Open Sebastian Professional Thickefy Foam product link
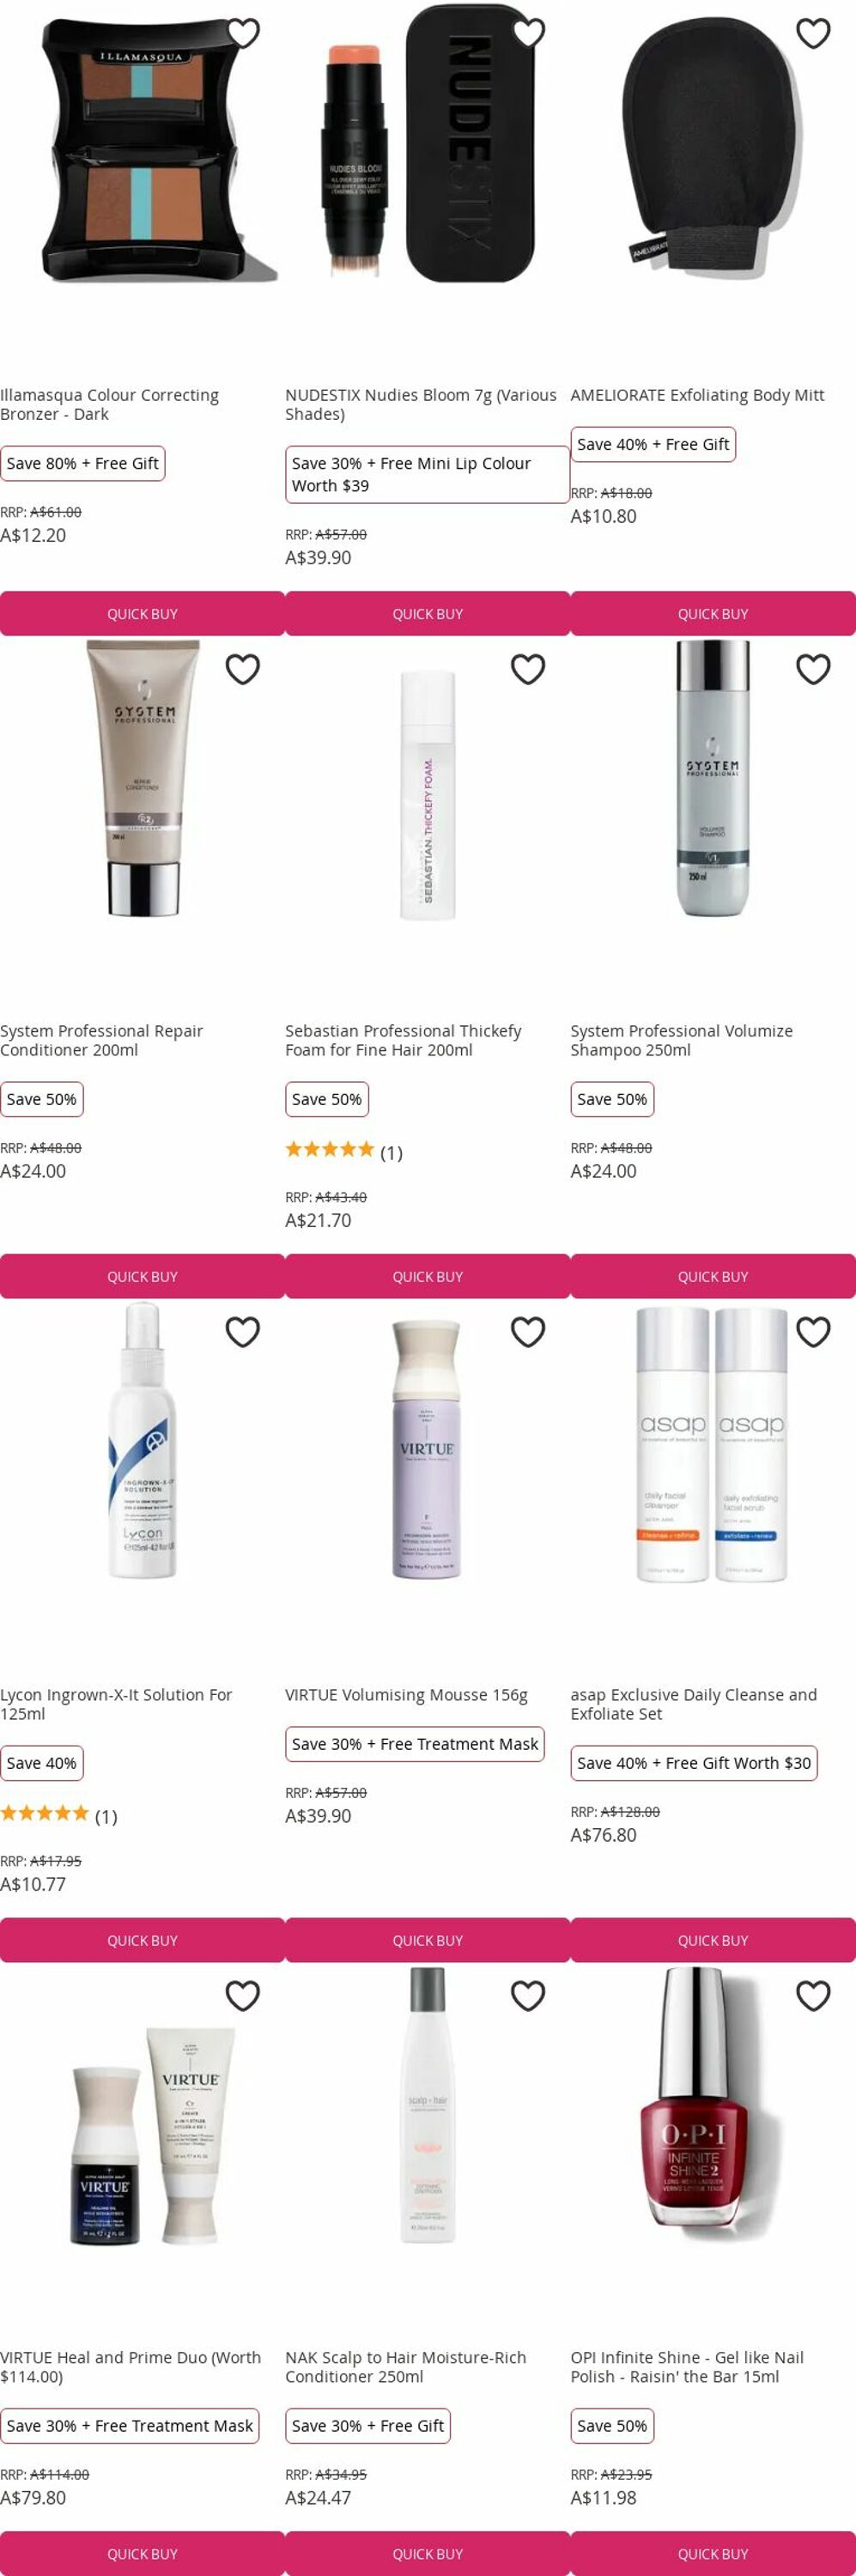The height and width of the screenshot is (2576, 856). click(x=403, y=1040)
